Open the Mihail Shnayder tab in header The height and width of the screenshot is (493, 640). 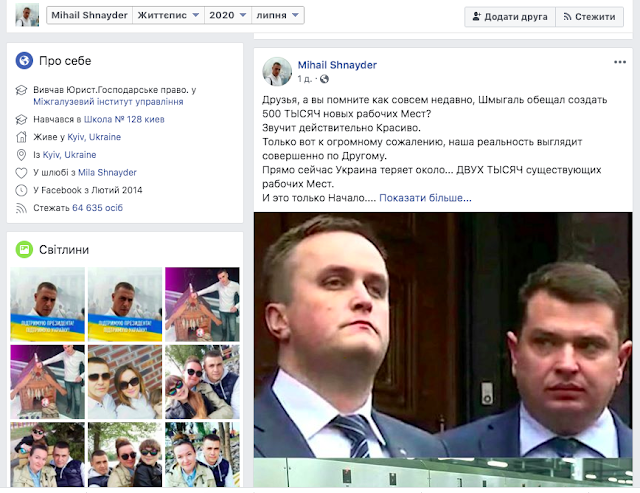pos(89,15)
